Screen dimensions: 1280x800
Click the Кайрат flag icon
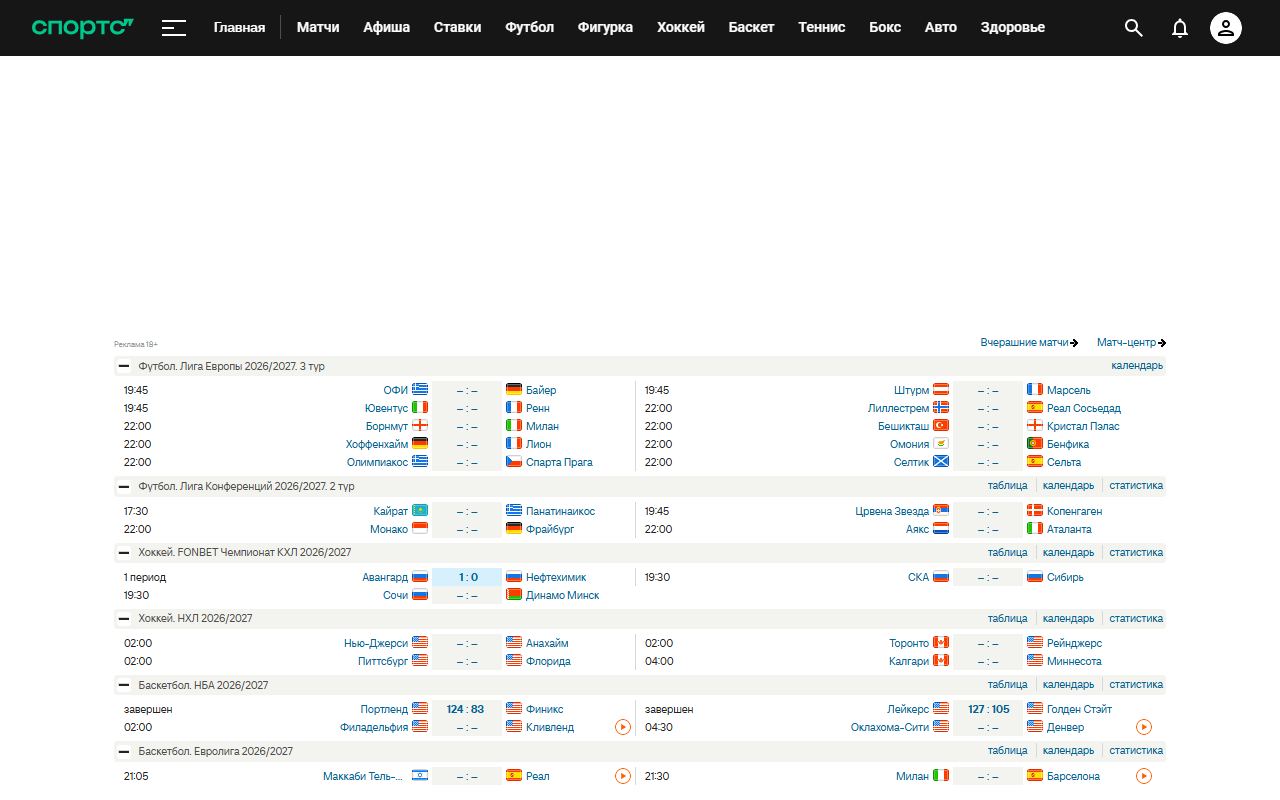(420, 510)
